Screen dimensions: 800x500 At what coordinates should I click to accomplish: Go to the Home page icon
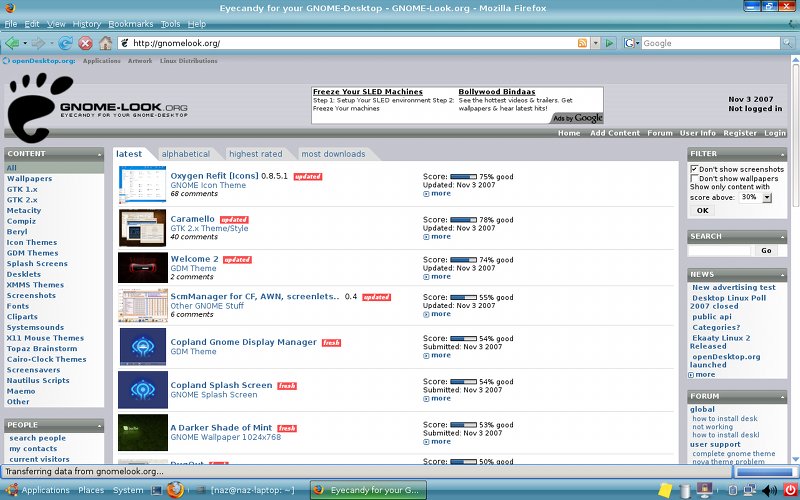[x=105, y=43]
